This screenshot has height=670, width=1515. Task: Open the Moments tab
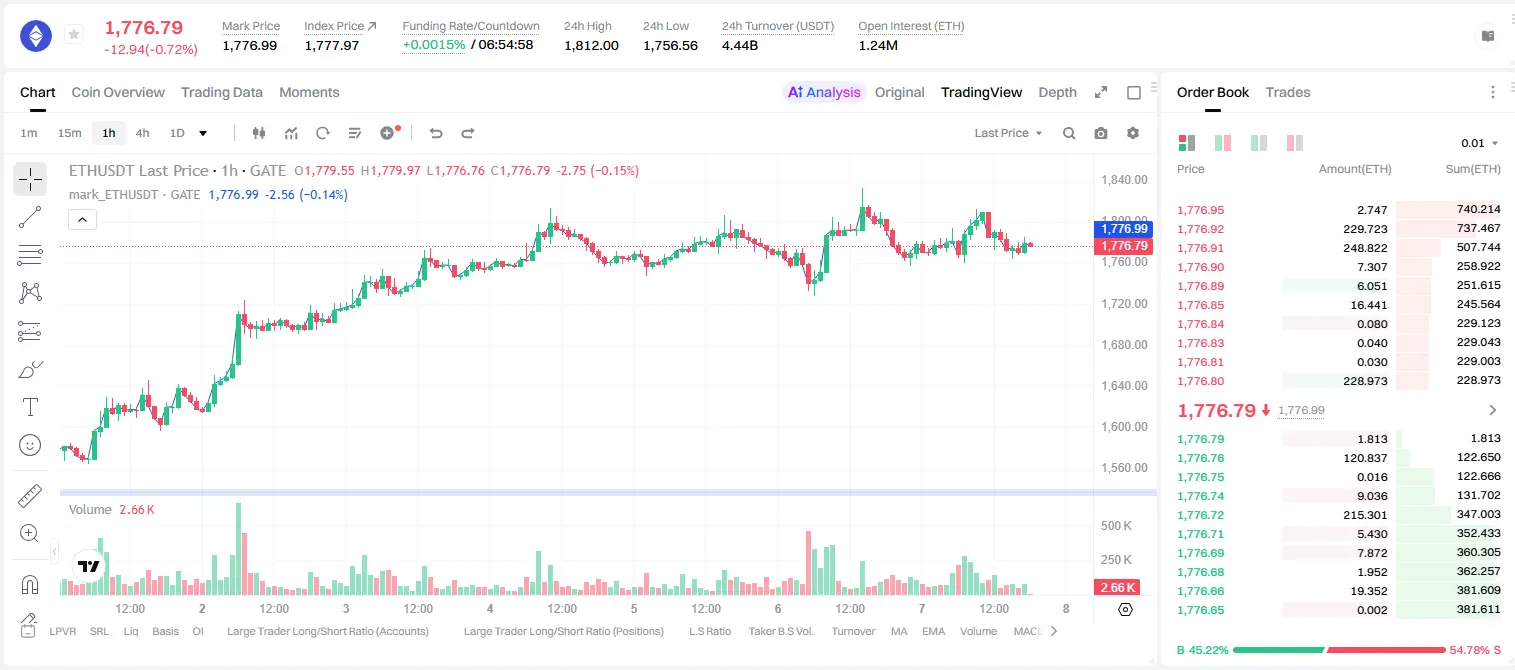click(309, 92)
